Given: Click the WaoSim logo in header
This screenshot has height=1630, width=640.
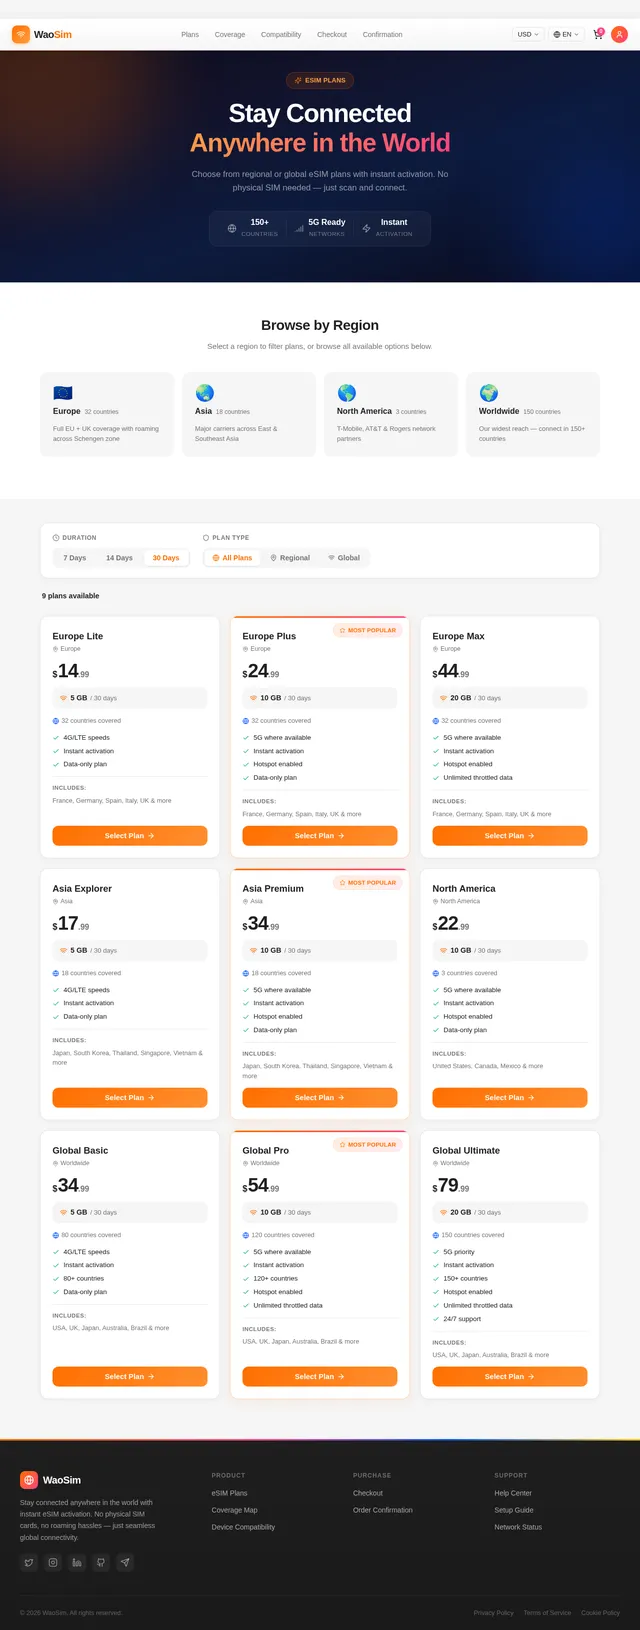Looking at the screenshot, I should 42,34.
